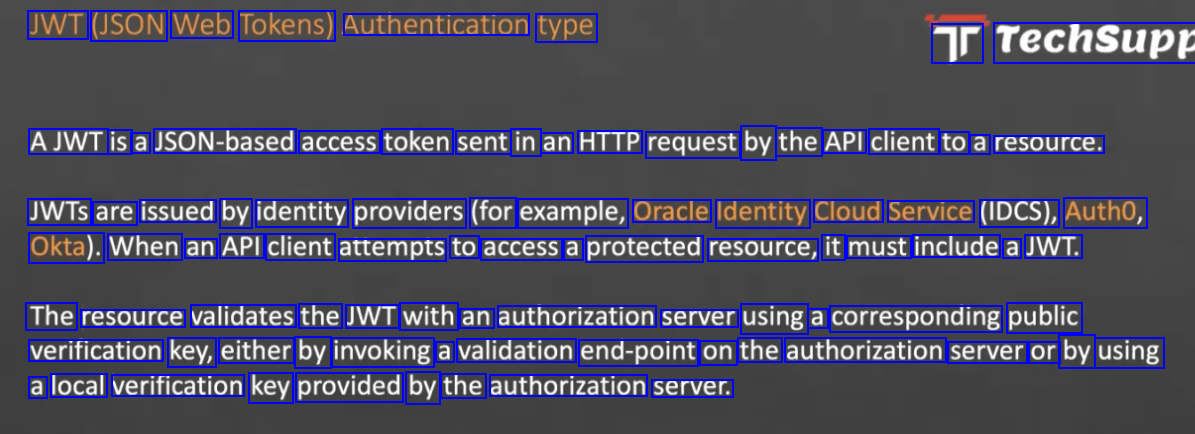Click the orange 'Okta' text

click(x=57, y=247)
